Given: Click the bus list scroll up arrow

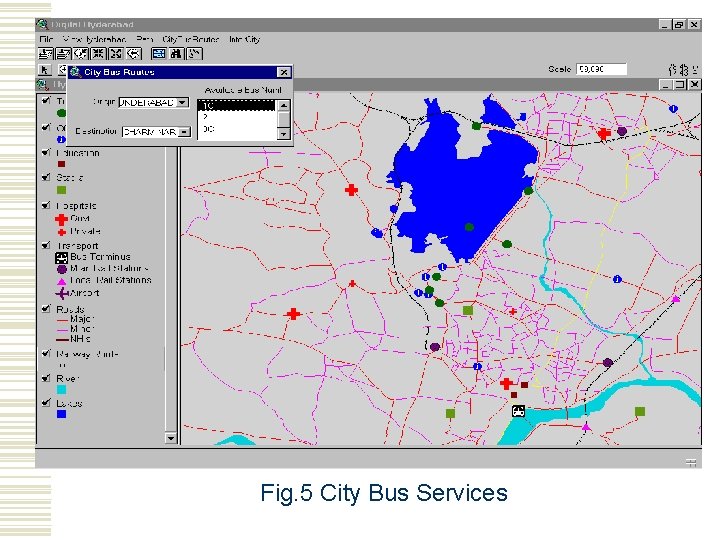Looking at the screenshot, I should coord(284,106).
